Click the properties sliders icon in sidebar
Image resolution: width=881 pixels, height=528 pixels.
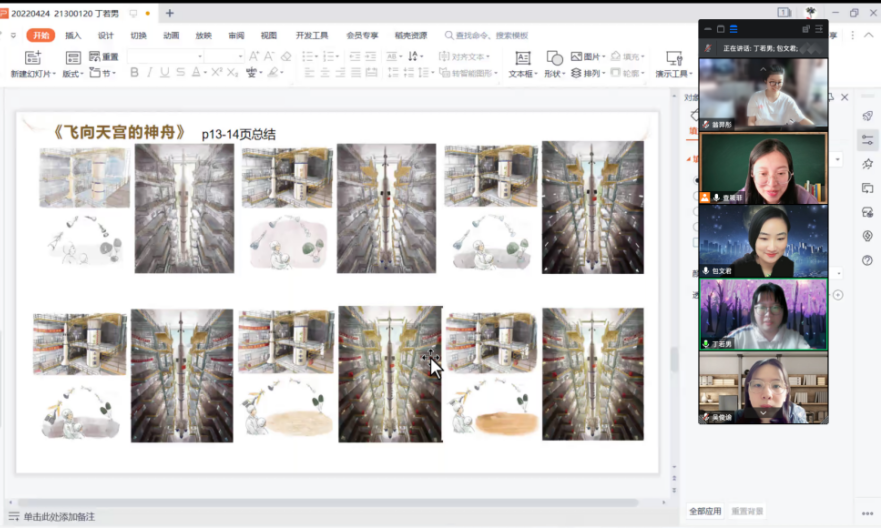(x=868, y=140)
